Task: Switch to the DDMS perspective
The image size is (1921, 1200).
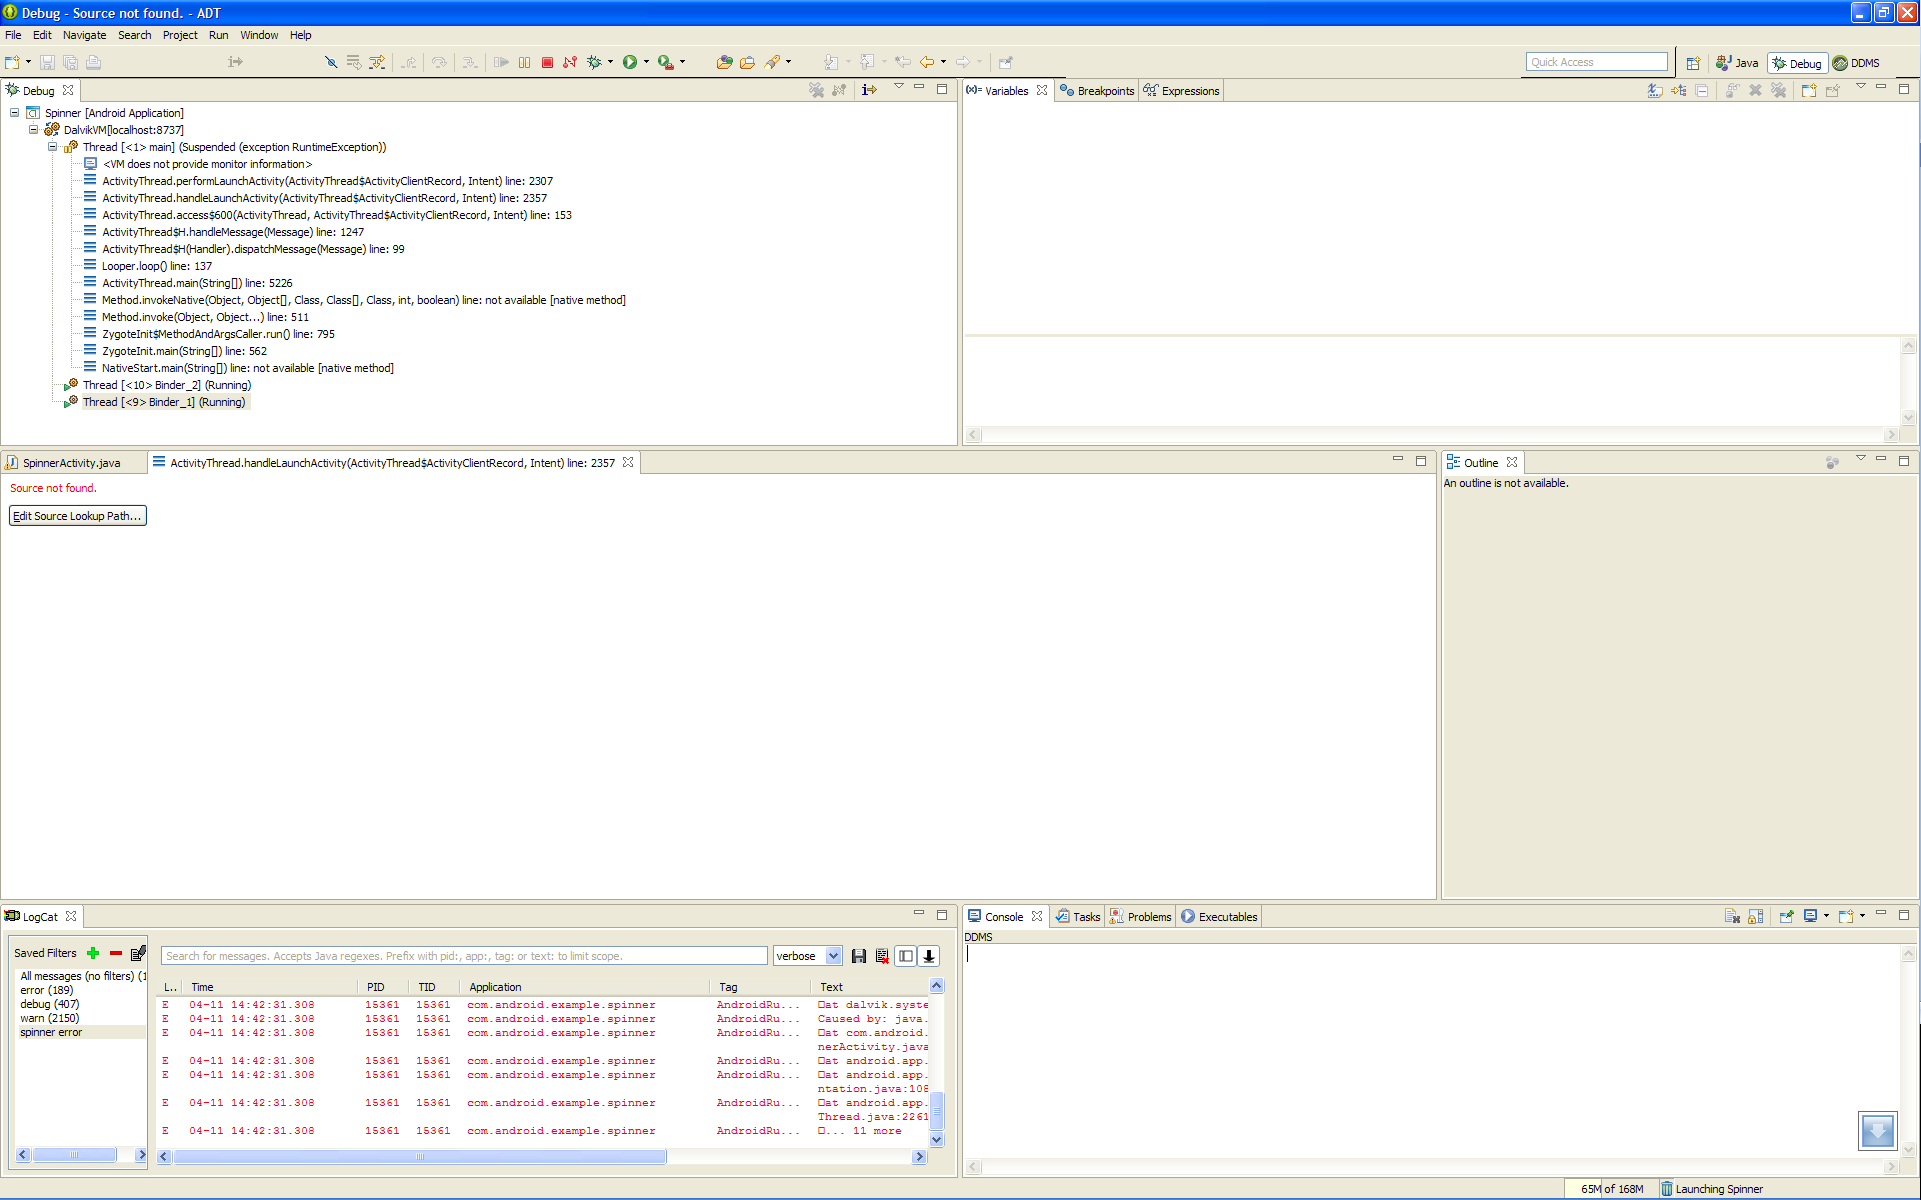Action: [1856, 63]
